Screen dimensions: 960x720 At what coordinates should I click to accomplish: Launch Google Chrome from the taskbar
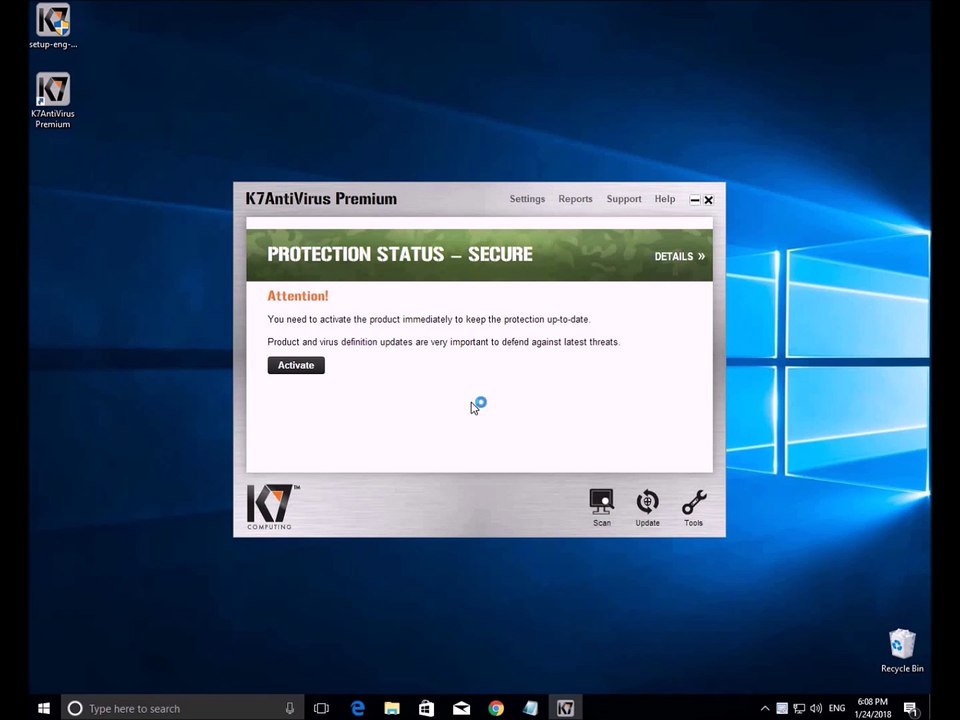coord(496,708)
